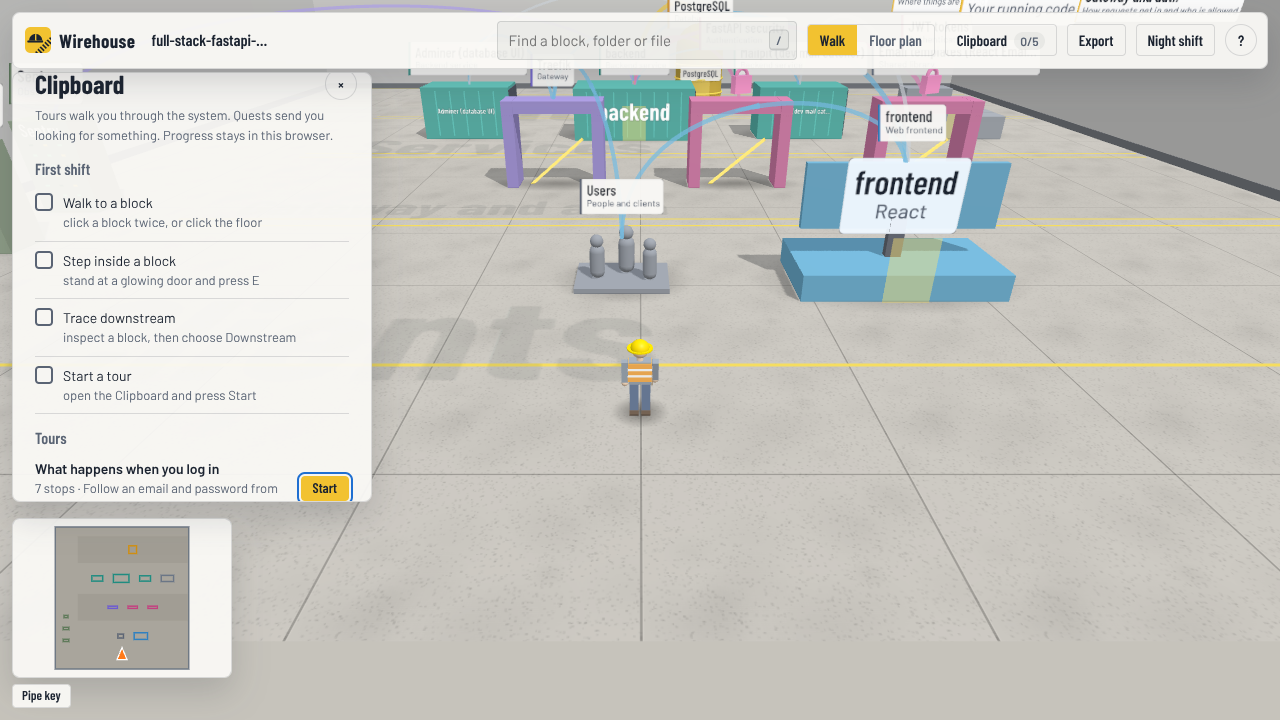Click the blue frontend block on the minimap

141,636
